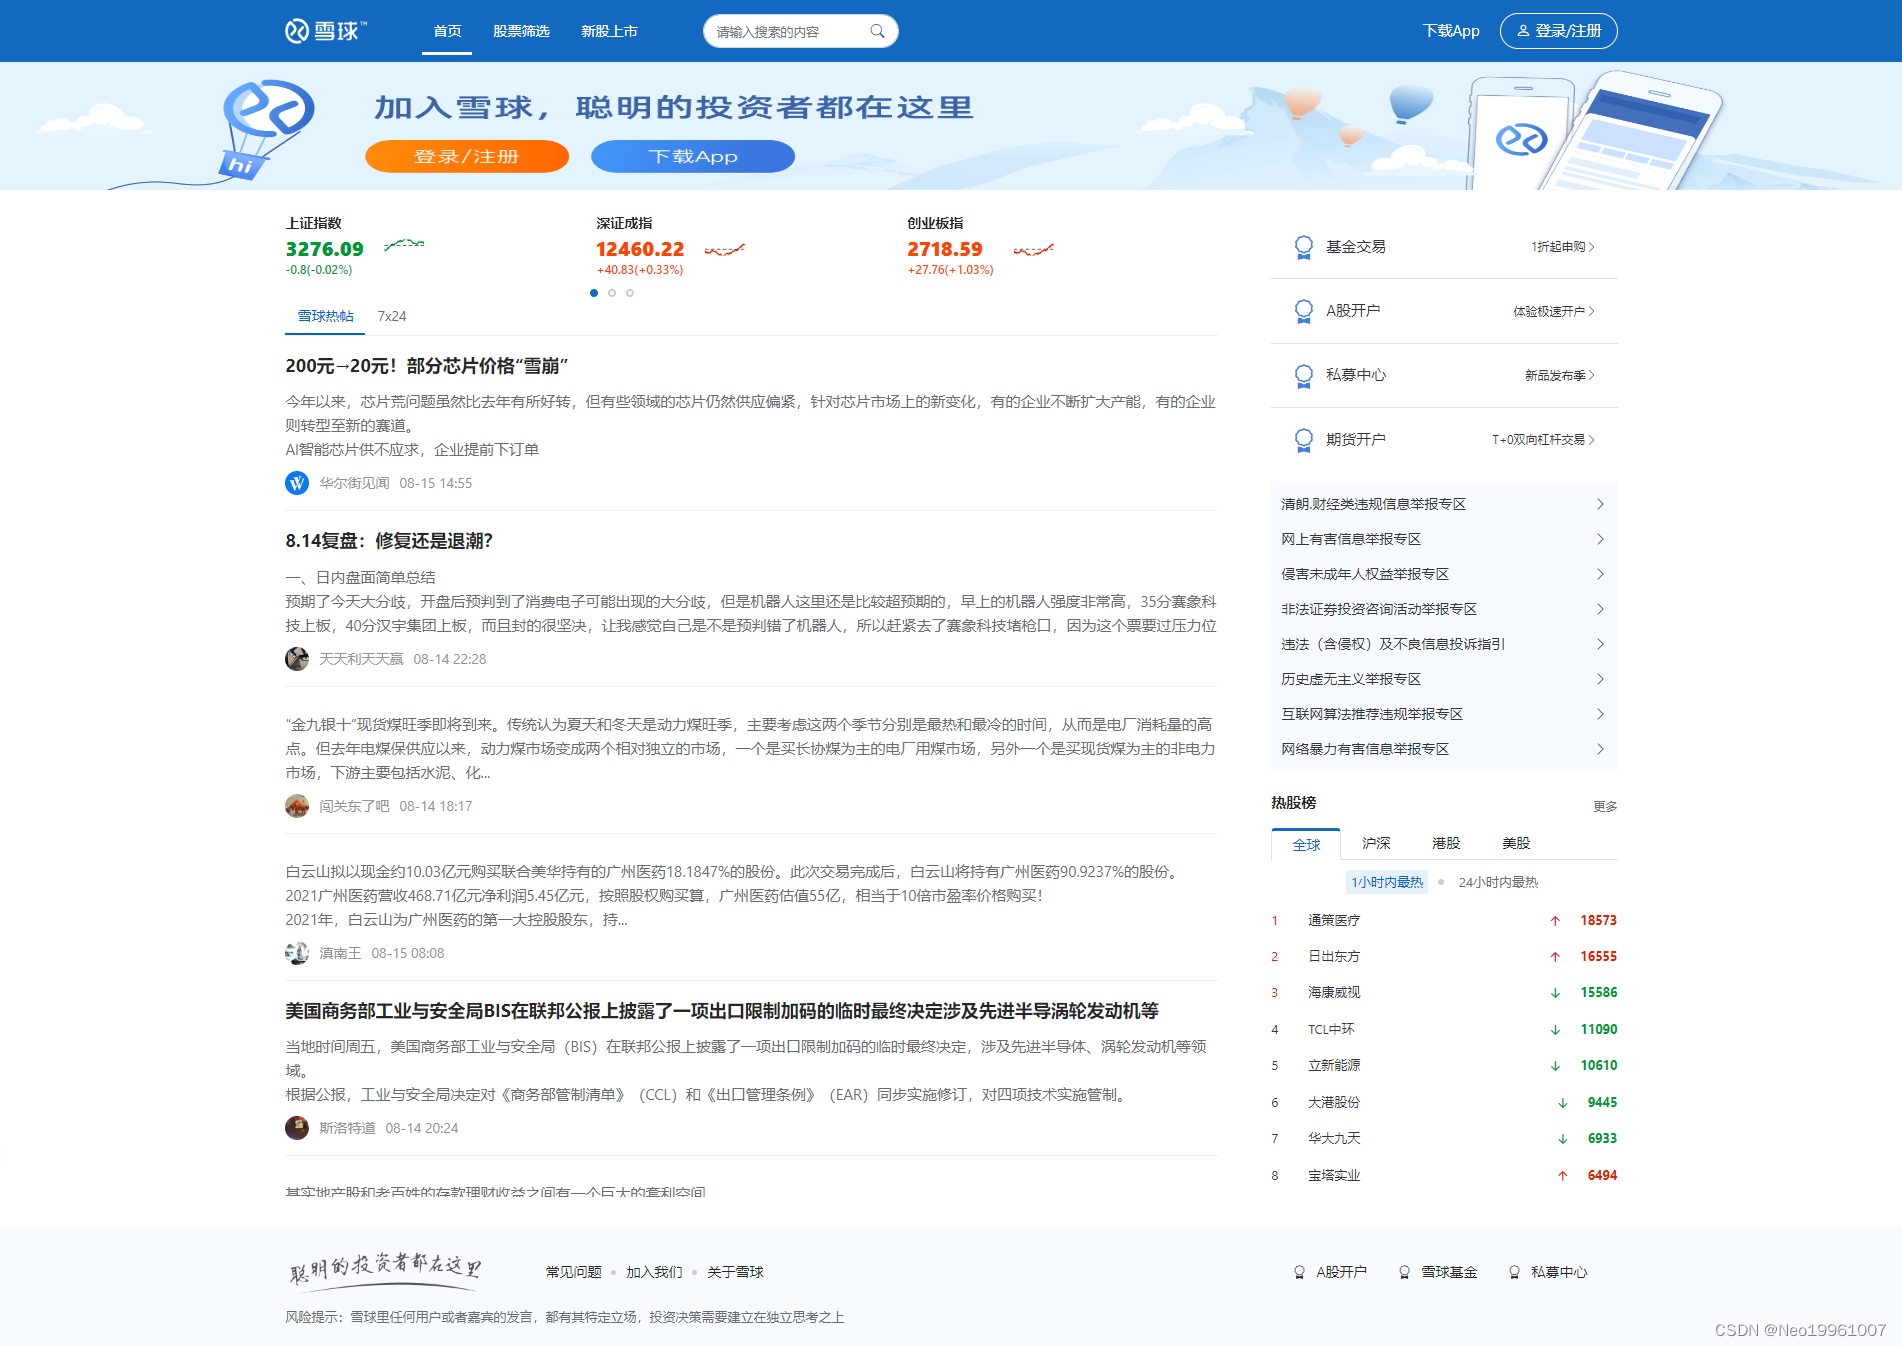Expand 非法证券投资咨询活动举报专区 chevron
The height and width of the screenshot is (1346, 1902).
1600,609
